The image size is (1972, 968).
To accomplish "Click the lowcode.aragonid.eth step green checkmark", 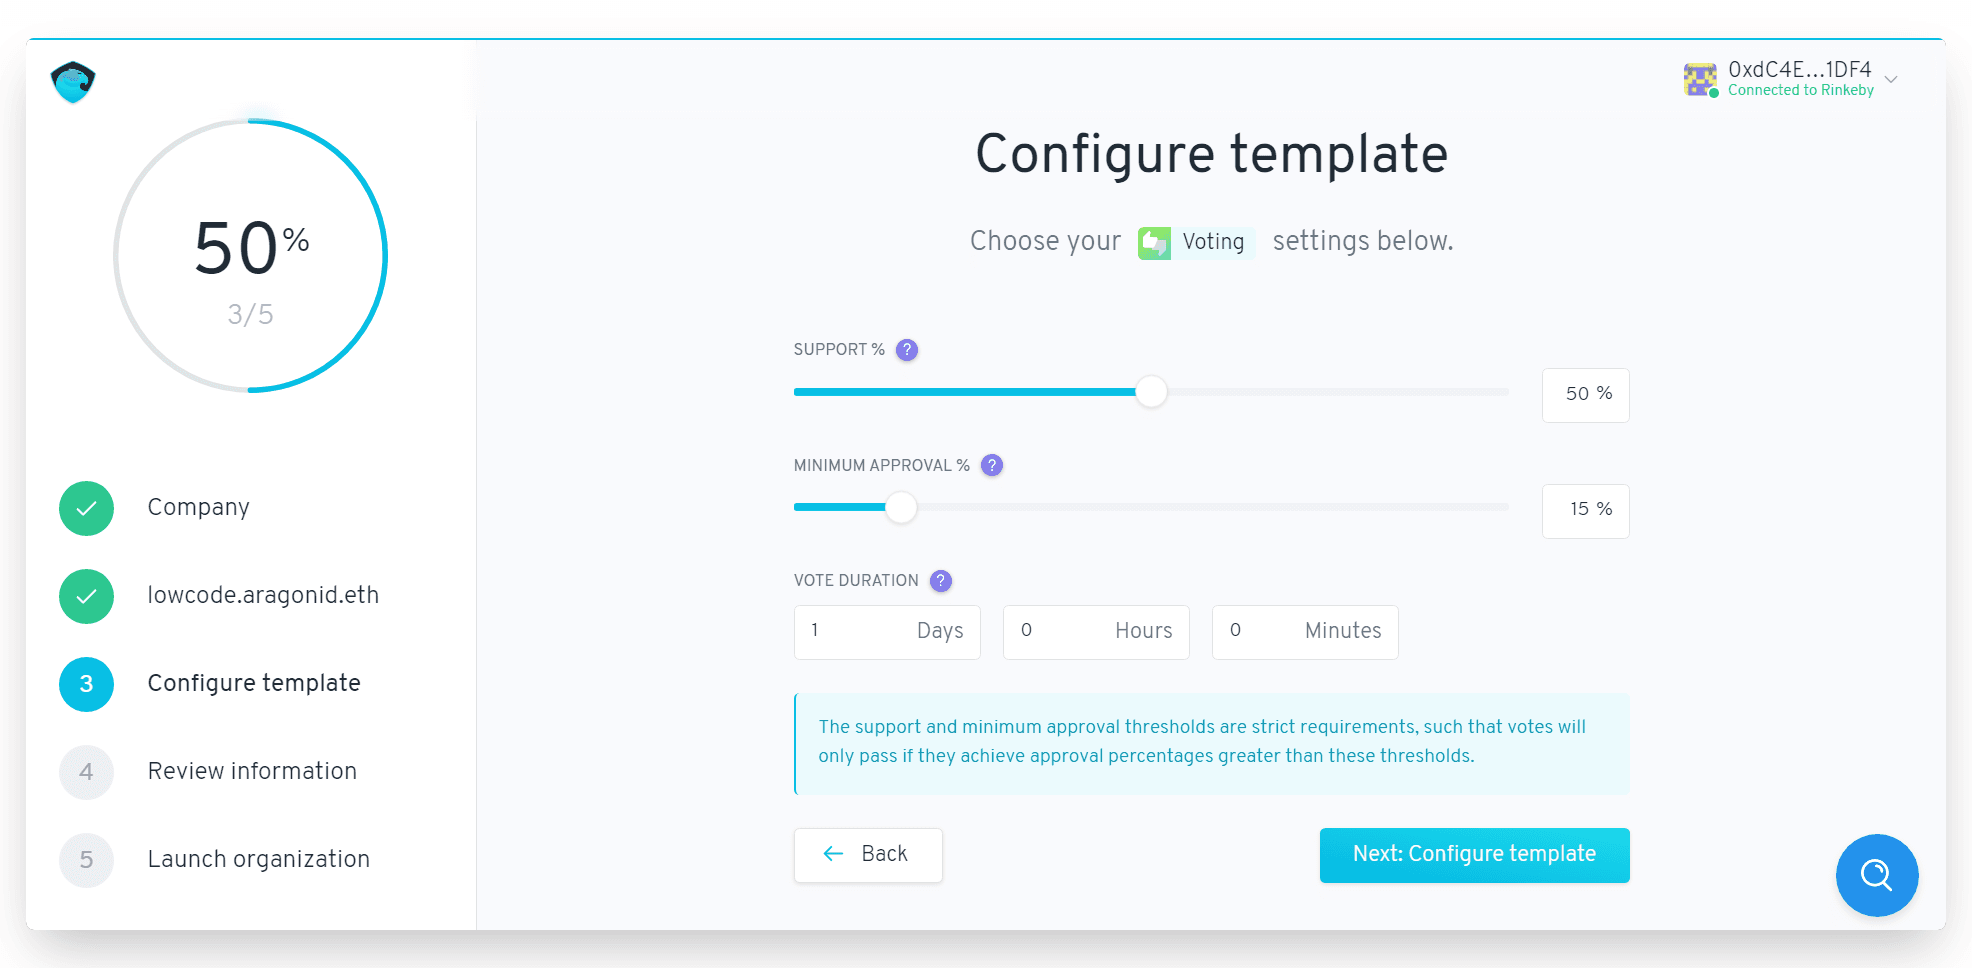I will tap(87, 596).
